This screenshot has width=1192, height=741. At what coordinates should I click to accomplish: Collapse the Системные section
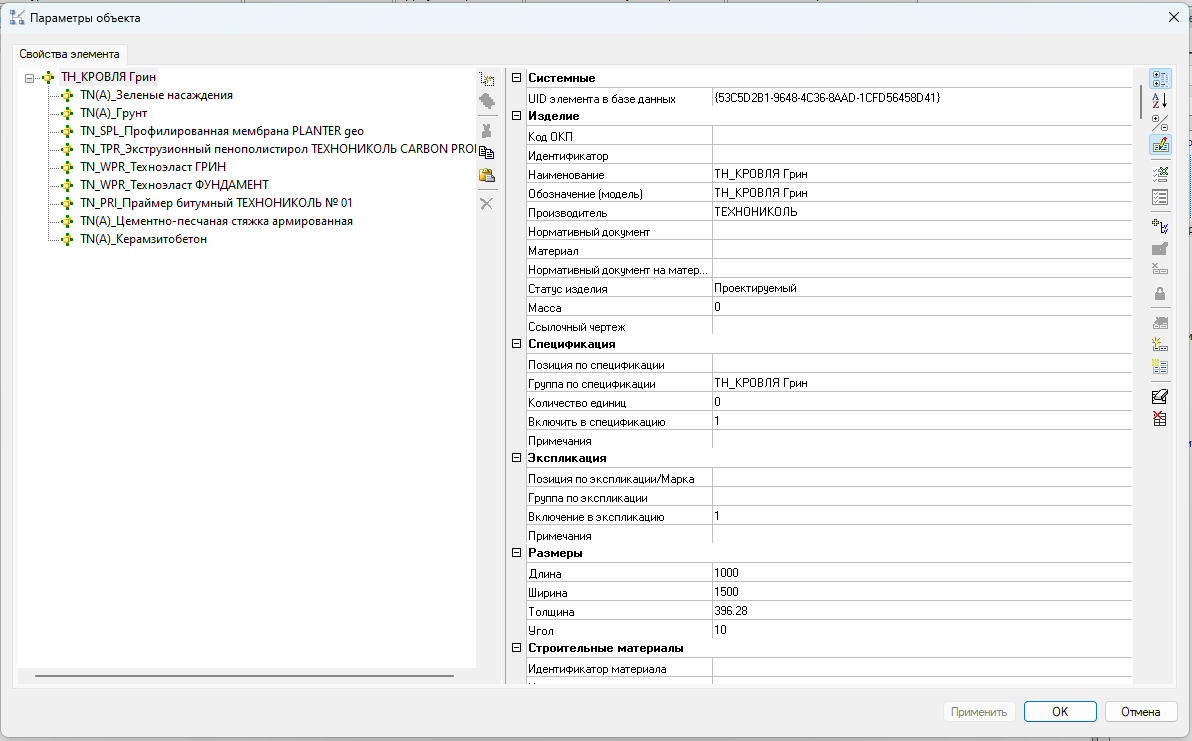[517, 78]
